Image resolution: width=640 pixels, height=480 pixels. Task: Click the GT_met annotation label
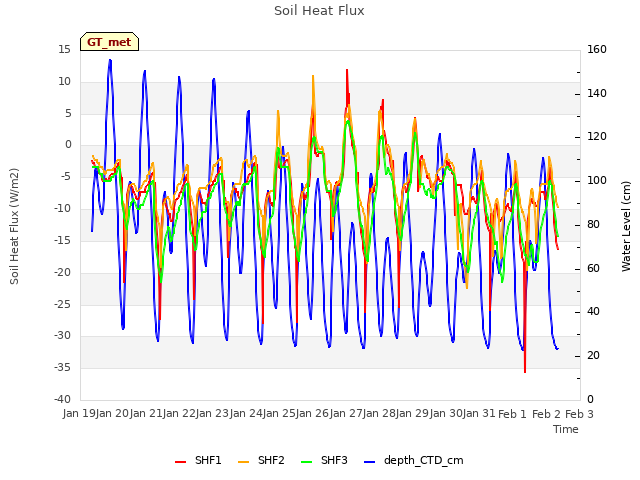[109, 42]
